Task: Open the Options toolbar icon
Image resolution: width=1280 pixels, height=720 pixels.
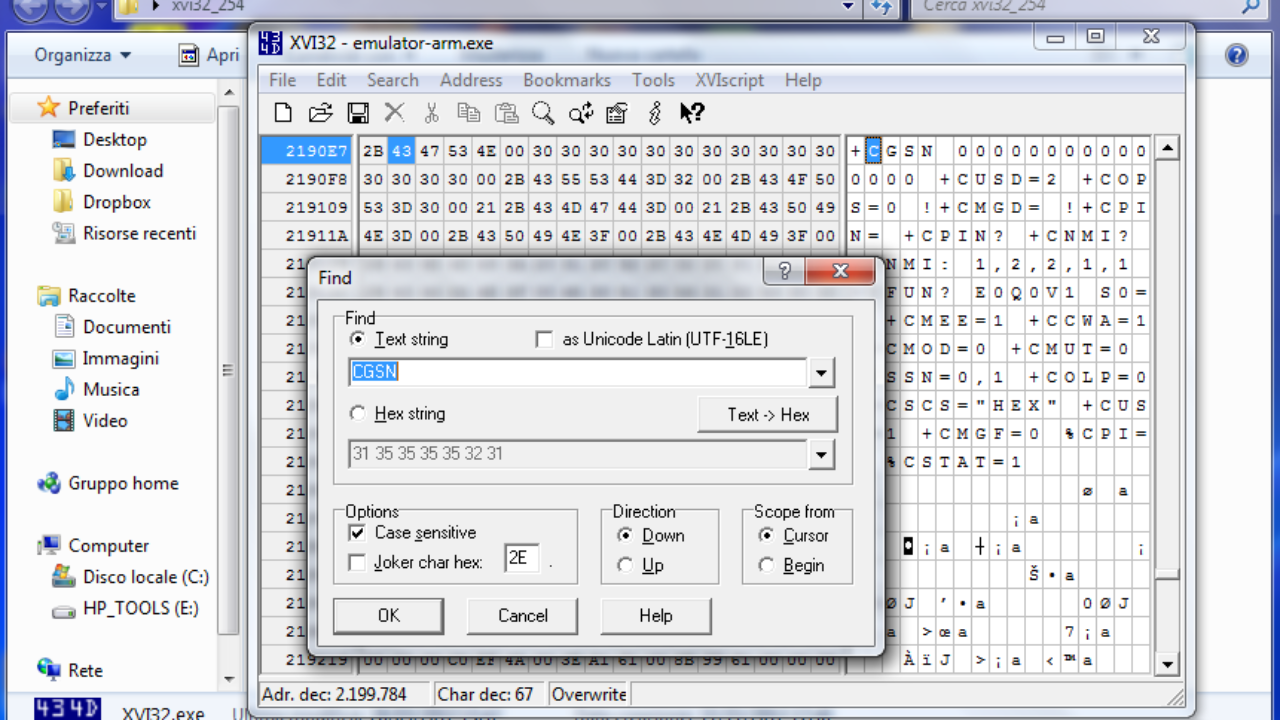Action: (x=617, y=113)
